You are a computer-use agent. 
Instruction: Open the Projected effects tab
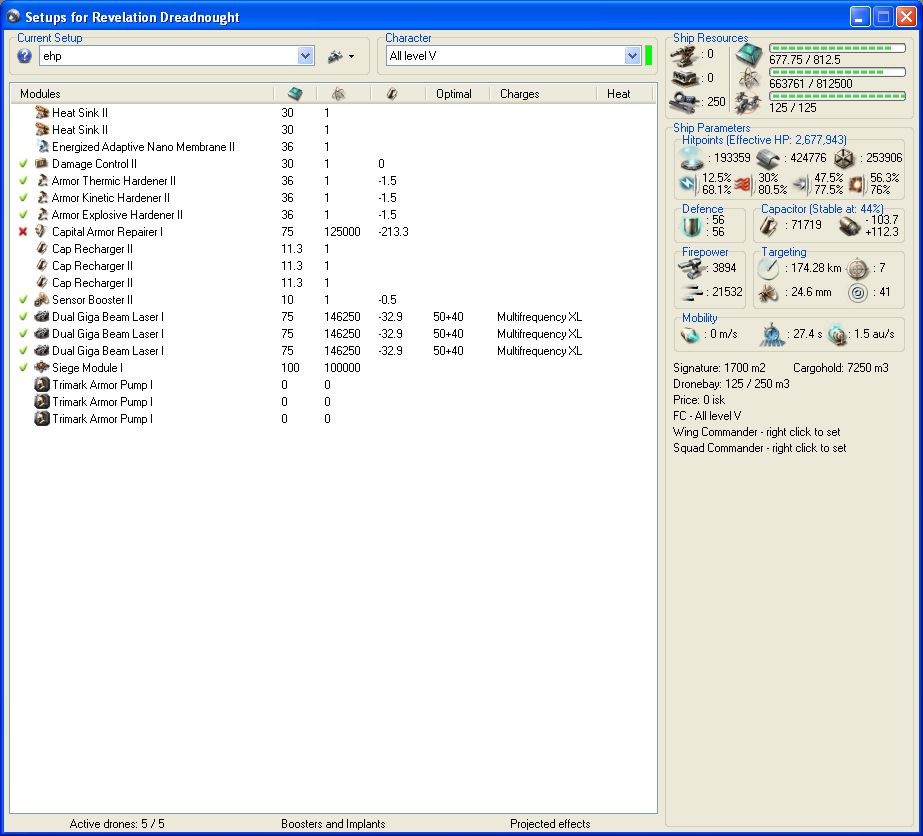550,824
